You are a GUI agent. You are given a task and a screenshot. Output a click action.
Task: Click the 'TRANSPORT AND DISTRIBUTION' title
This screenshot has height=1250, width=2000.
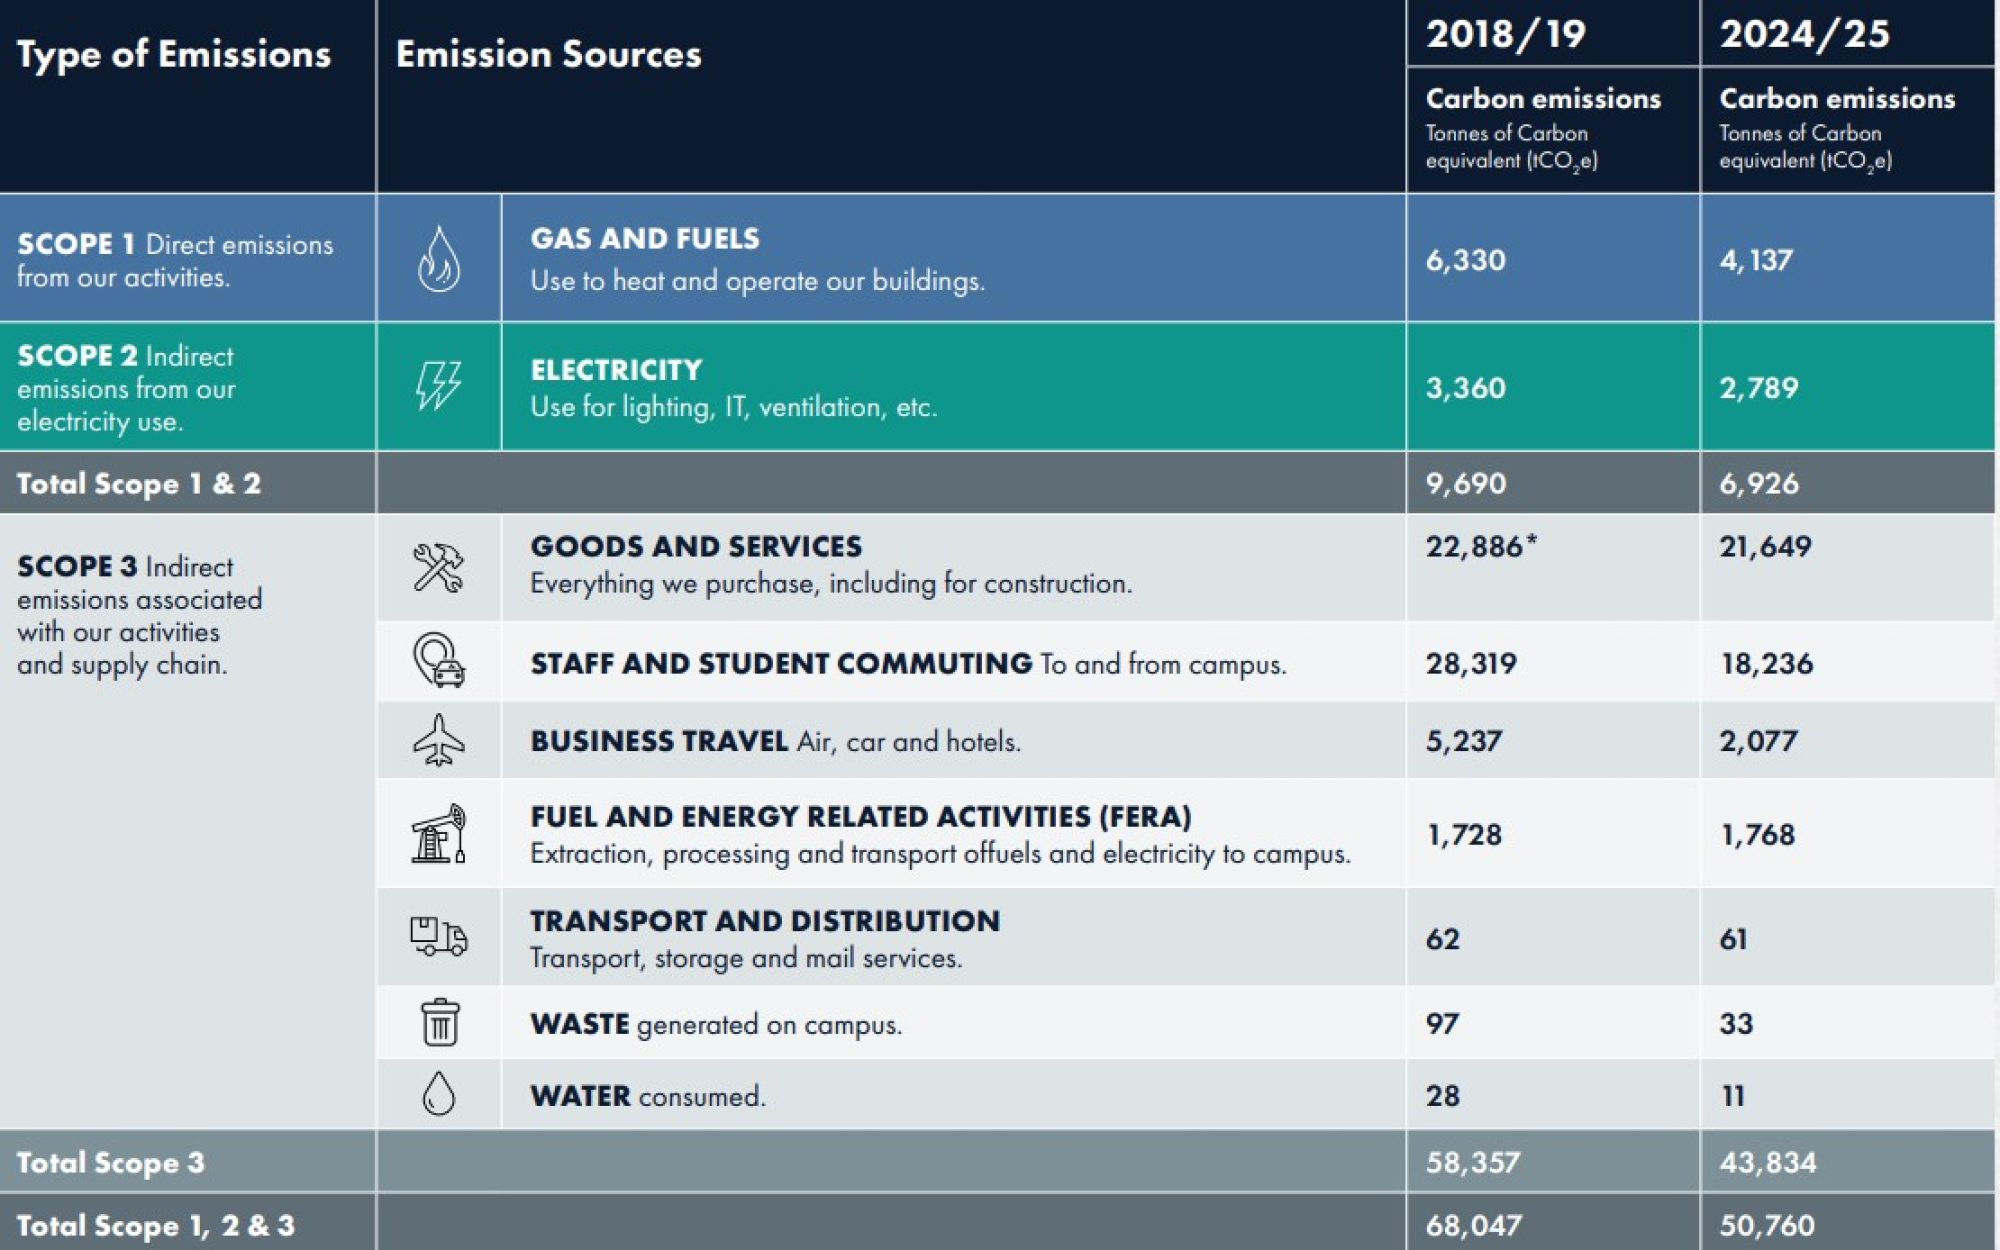click(x=765, y=921)
